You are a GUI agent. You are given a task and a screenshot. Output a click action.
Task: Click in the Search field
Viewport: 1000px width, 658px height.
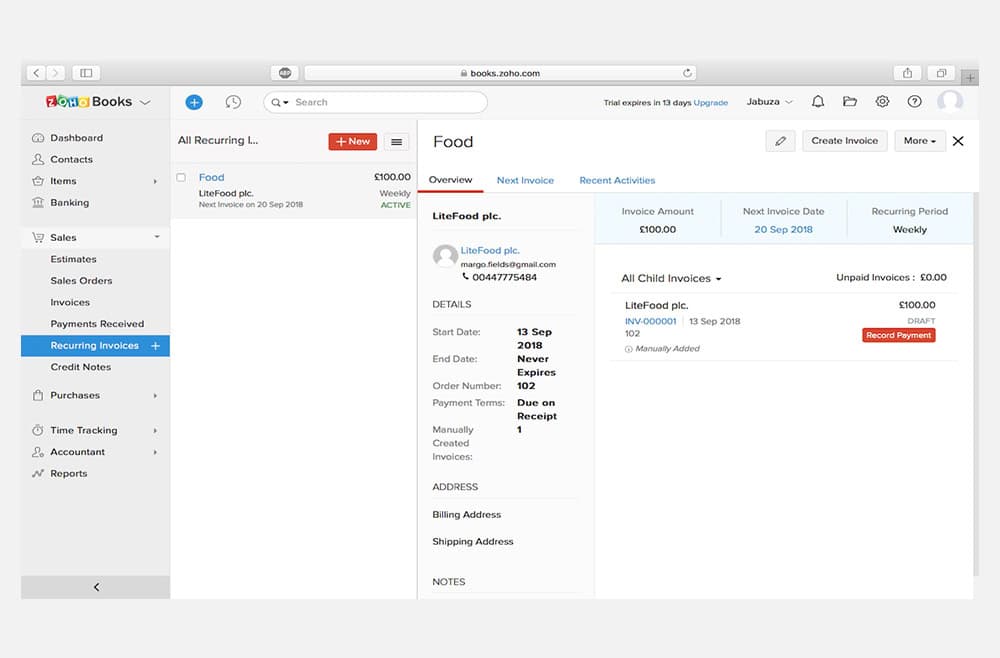pos(376,102)
